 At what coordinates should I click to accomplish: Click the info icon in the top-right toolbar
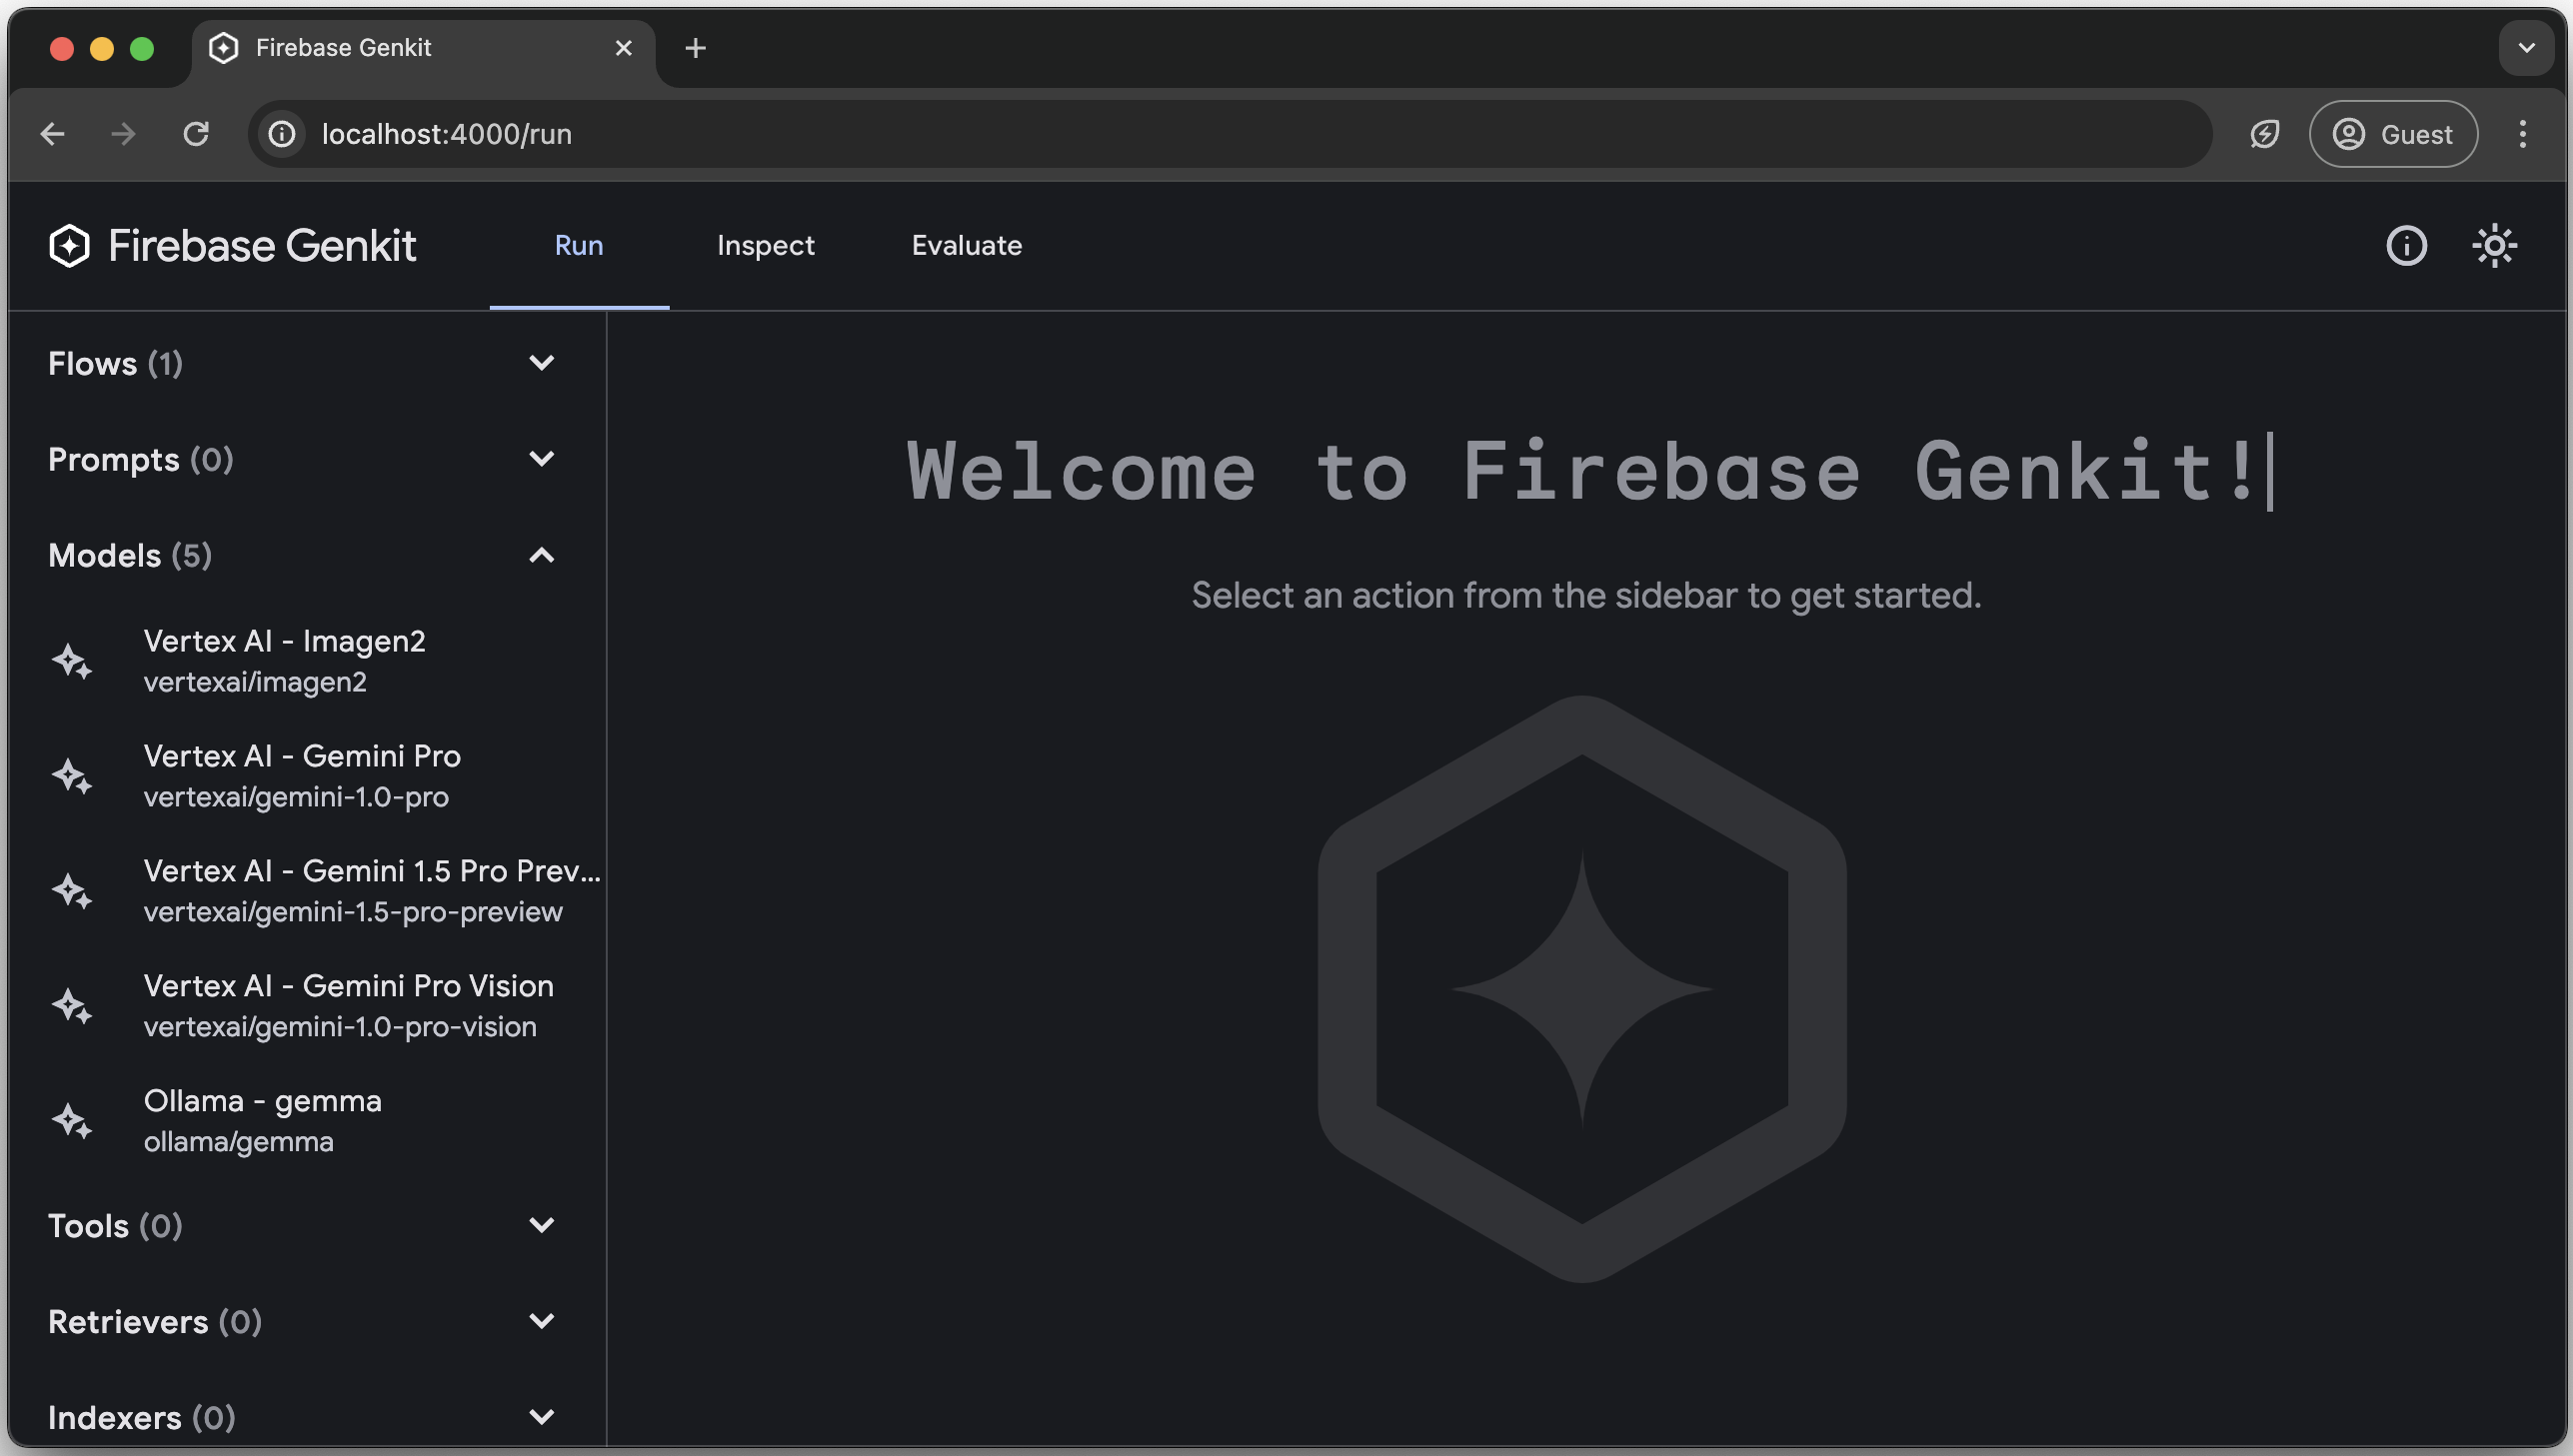[2407, 246]
